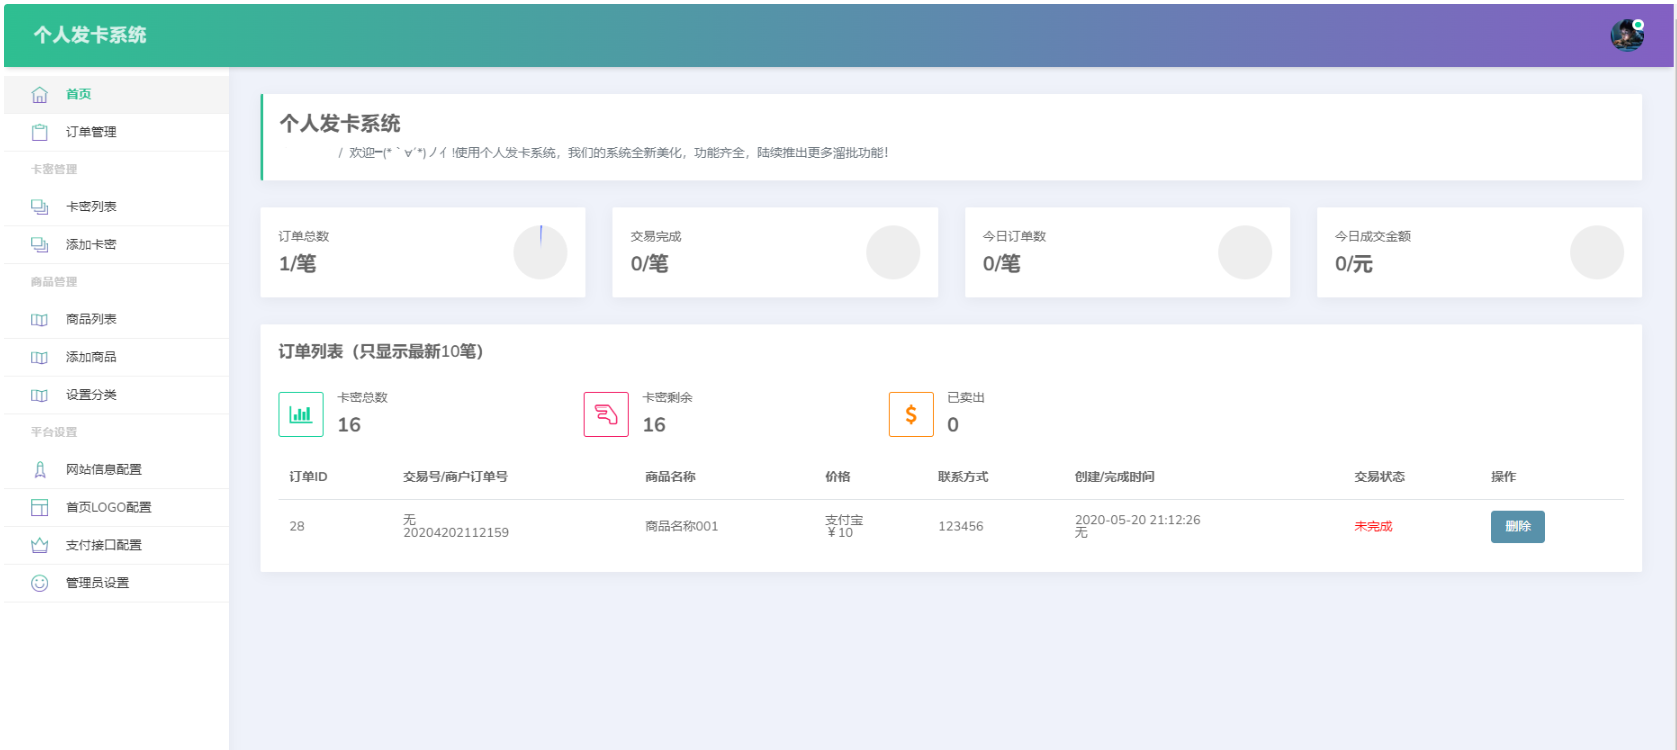The image size is (1677, 750).
Task: Open 商品列表 menu item
Action: (x=116, y=320)
